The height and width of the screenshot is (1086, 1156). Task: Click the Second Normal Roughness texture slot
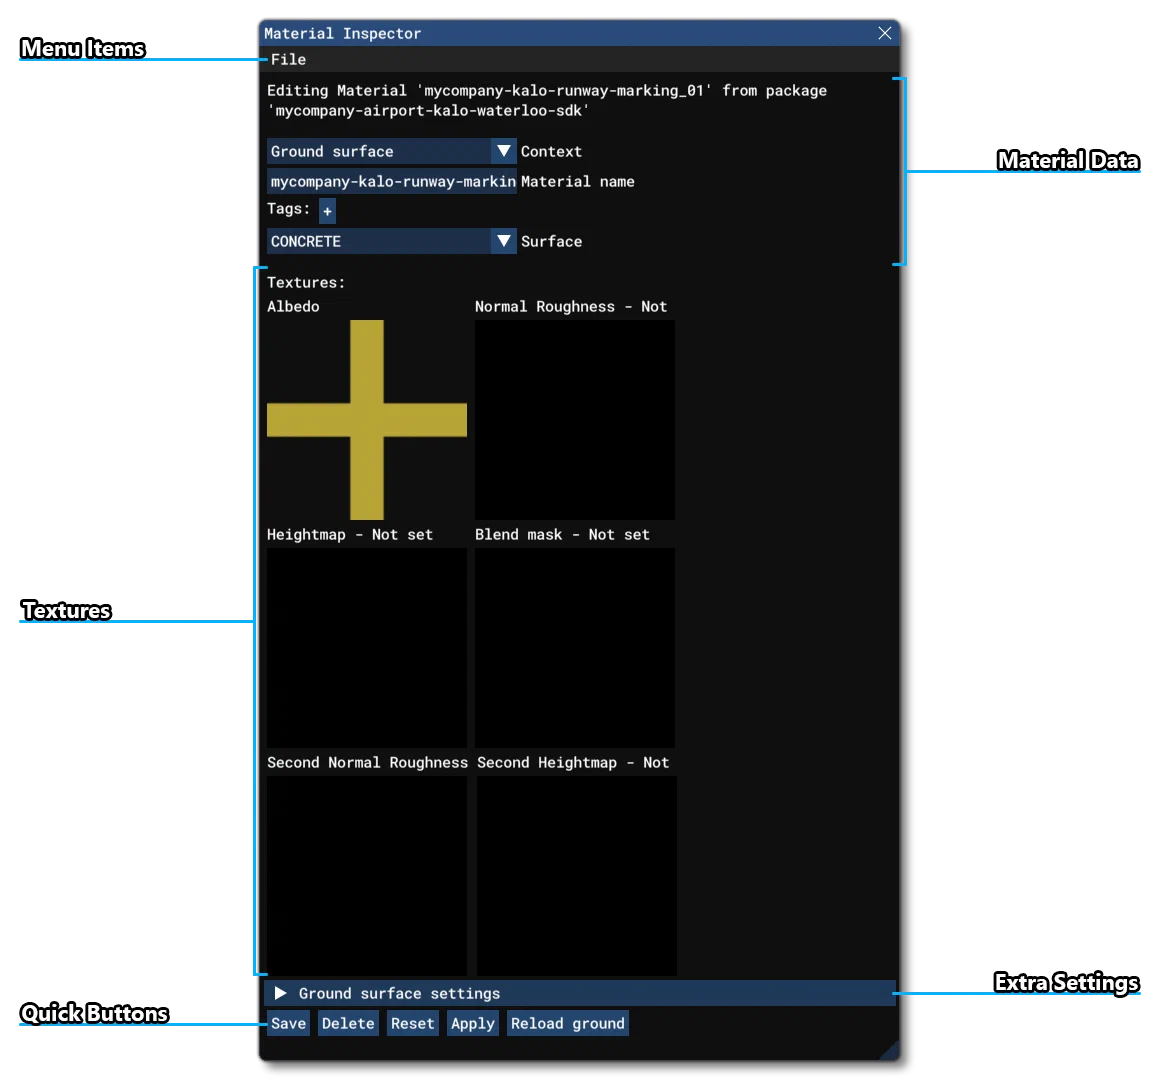pos(366,876)
